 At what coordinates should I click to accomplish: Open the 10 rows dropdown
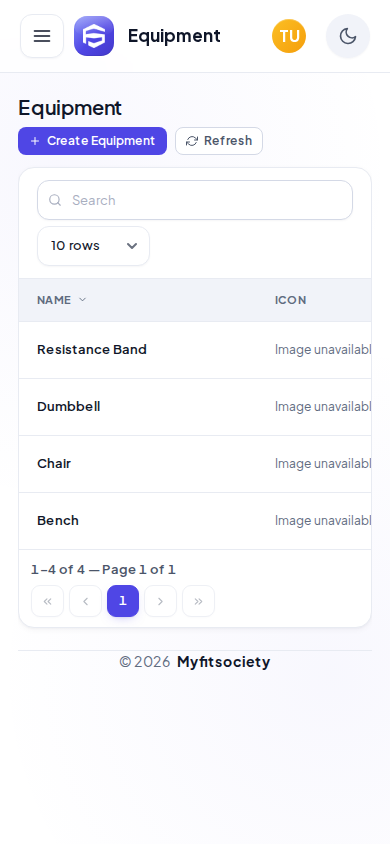point(94,246)
